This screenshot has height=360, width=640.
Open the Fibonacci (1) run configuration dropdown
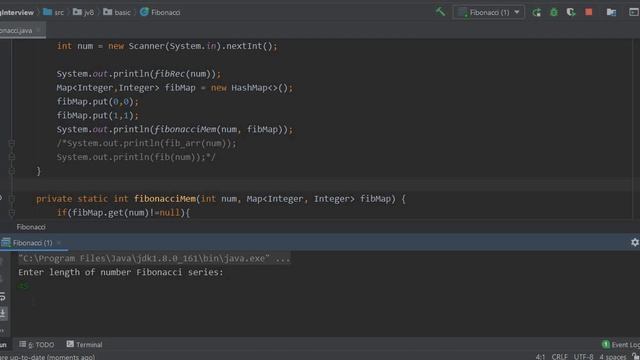[x=489, y=12]
